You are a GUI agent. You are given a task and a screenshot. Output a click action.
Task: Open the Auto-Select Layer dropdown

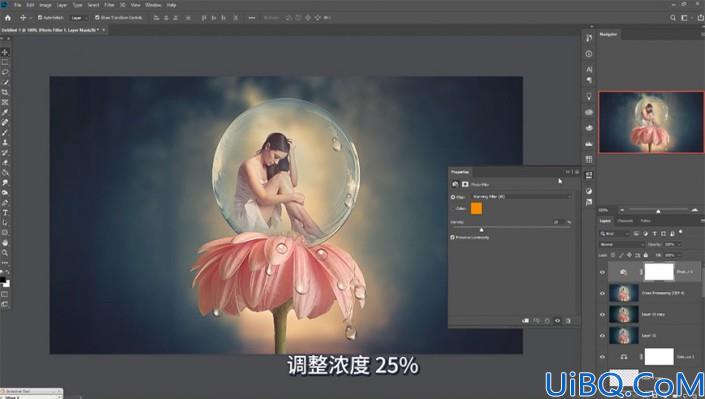[x=79, y=18]
